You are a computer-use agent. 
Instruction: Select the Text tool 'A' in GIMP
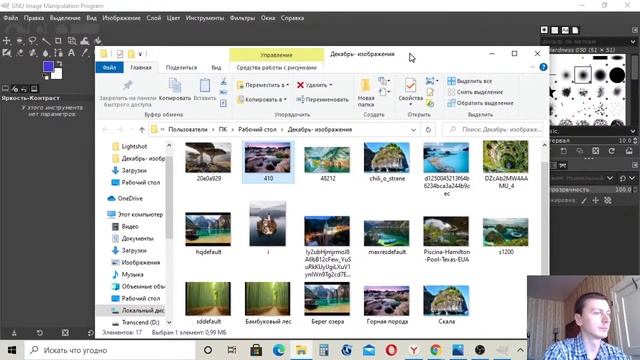click(x=71, y=53)
